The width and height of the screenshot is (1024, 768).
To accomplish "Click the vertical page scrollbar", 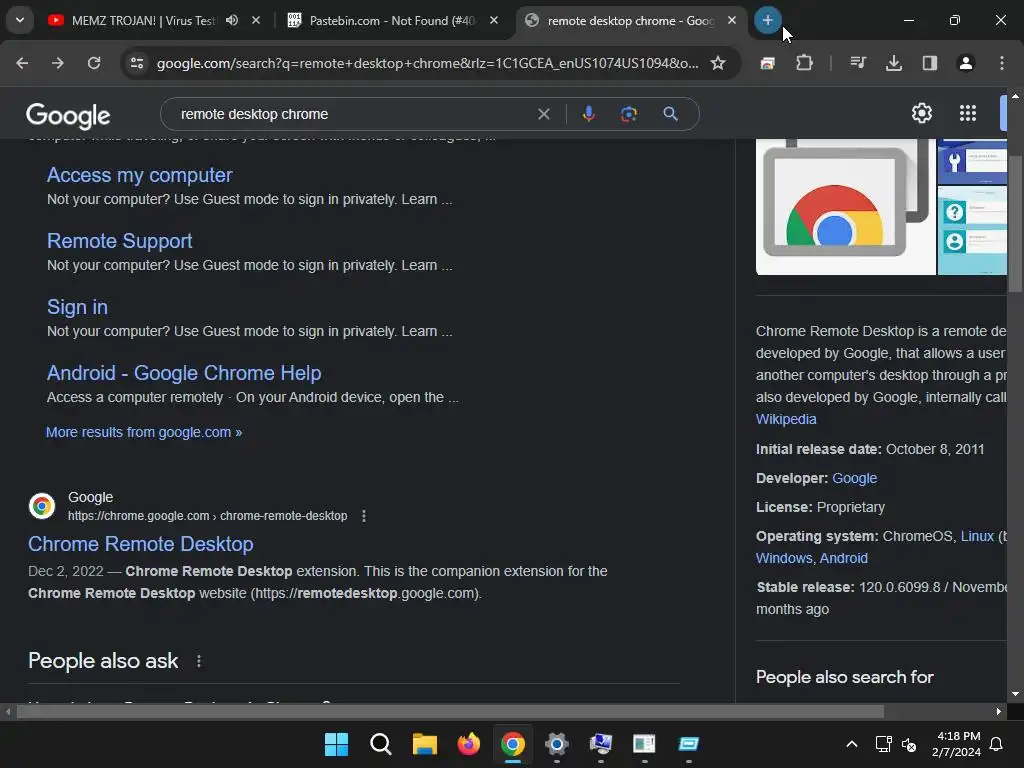I will tap(1015, 223).
